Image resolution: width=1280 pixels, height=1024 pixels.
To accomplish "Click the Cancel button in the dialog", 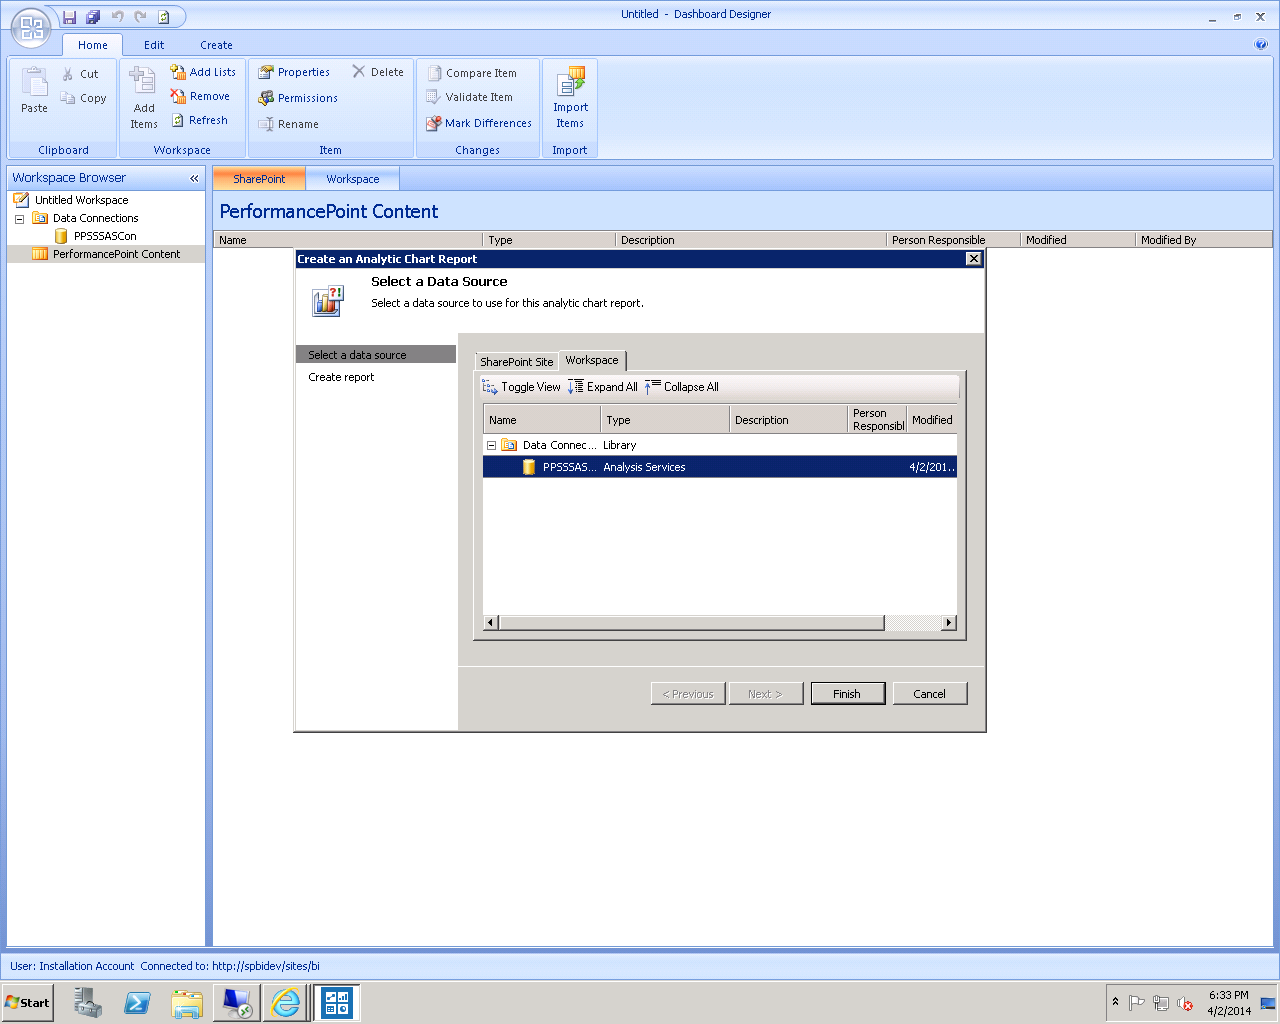I will (929, 694).
